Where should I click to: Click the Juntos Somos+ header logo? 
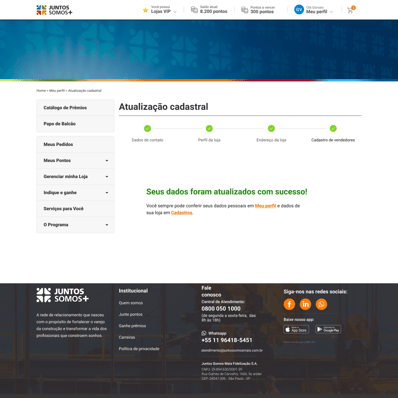click(54, 10)
